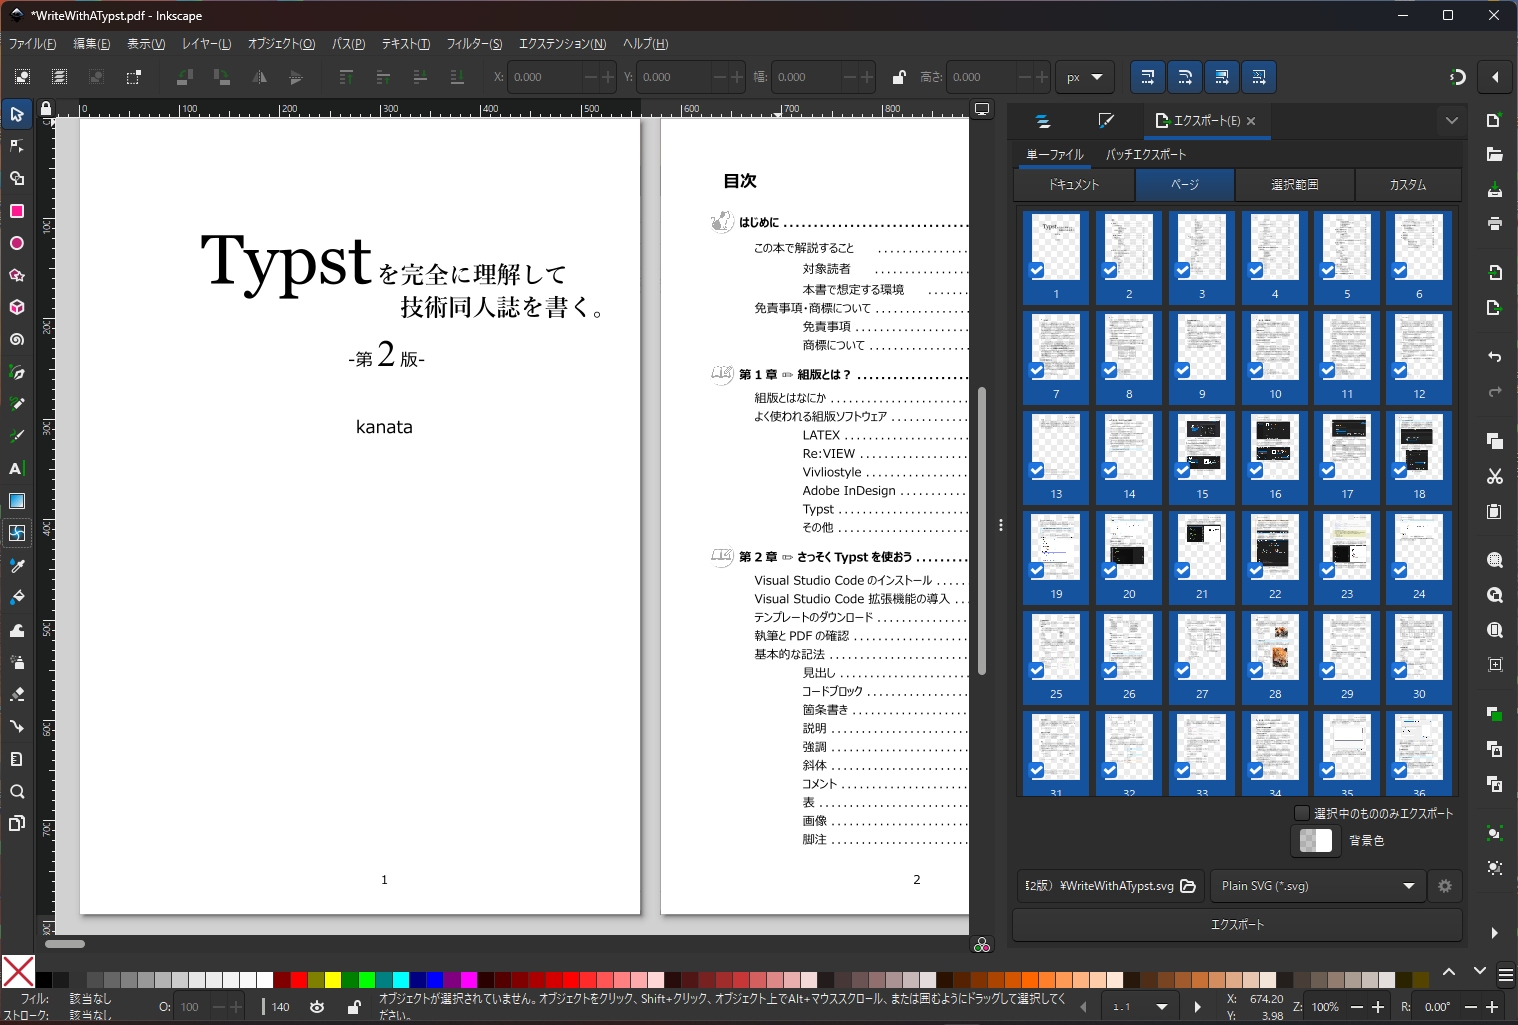Screen dimensions: 1518x1025
Task: Browse export file folder icon
Action: click(1188, 886)
